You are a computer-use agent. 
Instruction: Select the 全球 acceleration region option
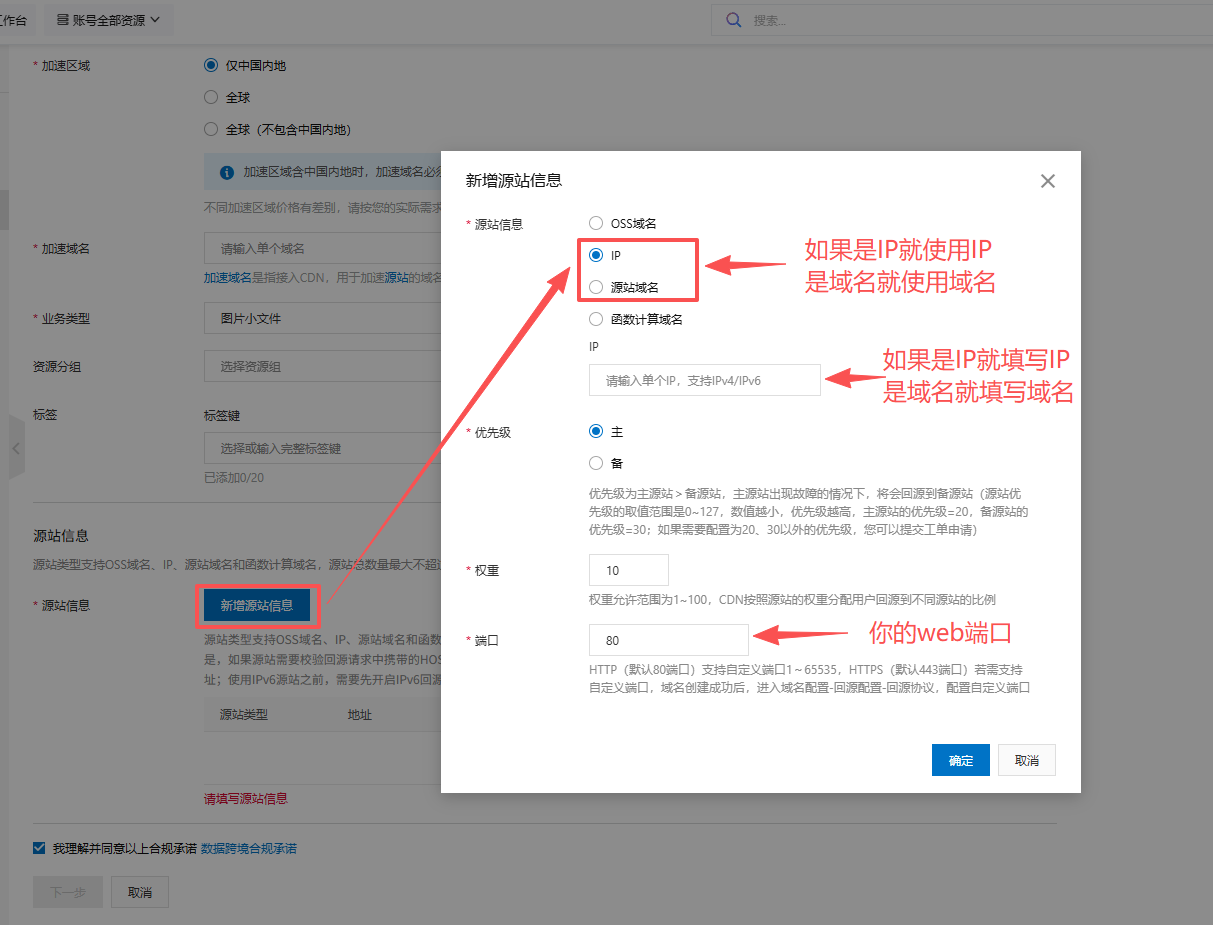click(x=210, y=97)
